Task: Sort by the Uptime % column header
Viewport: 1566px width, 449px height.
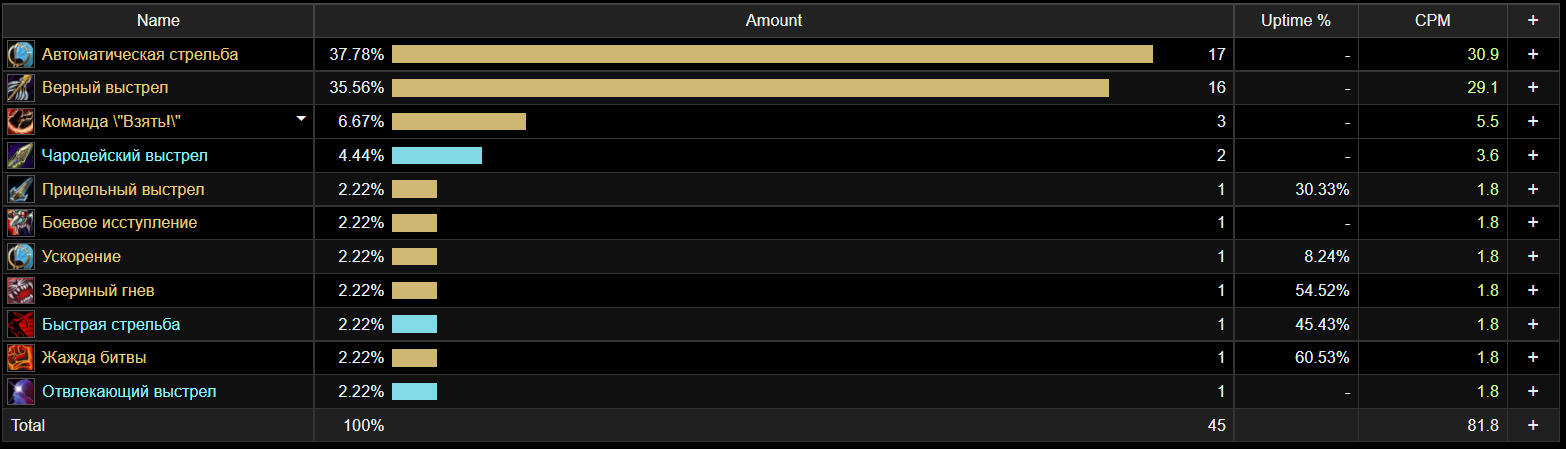Action: [1295, 21]
